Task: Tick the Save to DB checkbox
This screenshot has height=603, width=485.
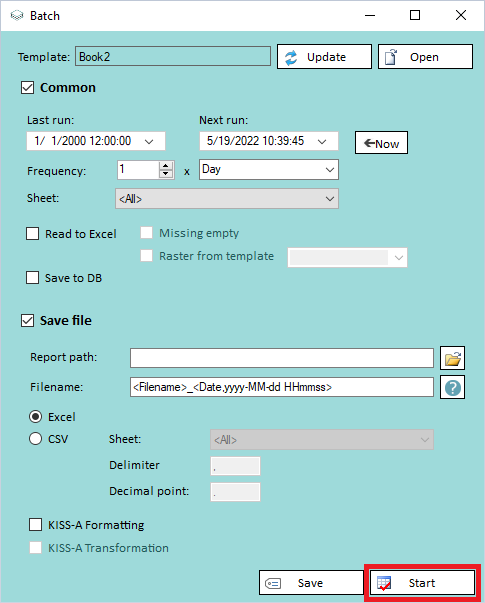Action: click(33, 278)
